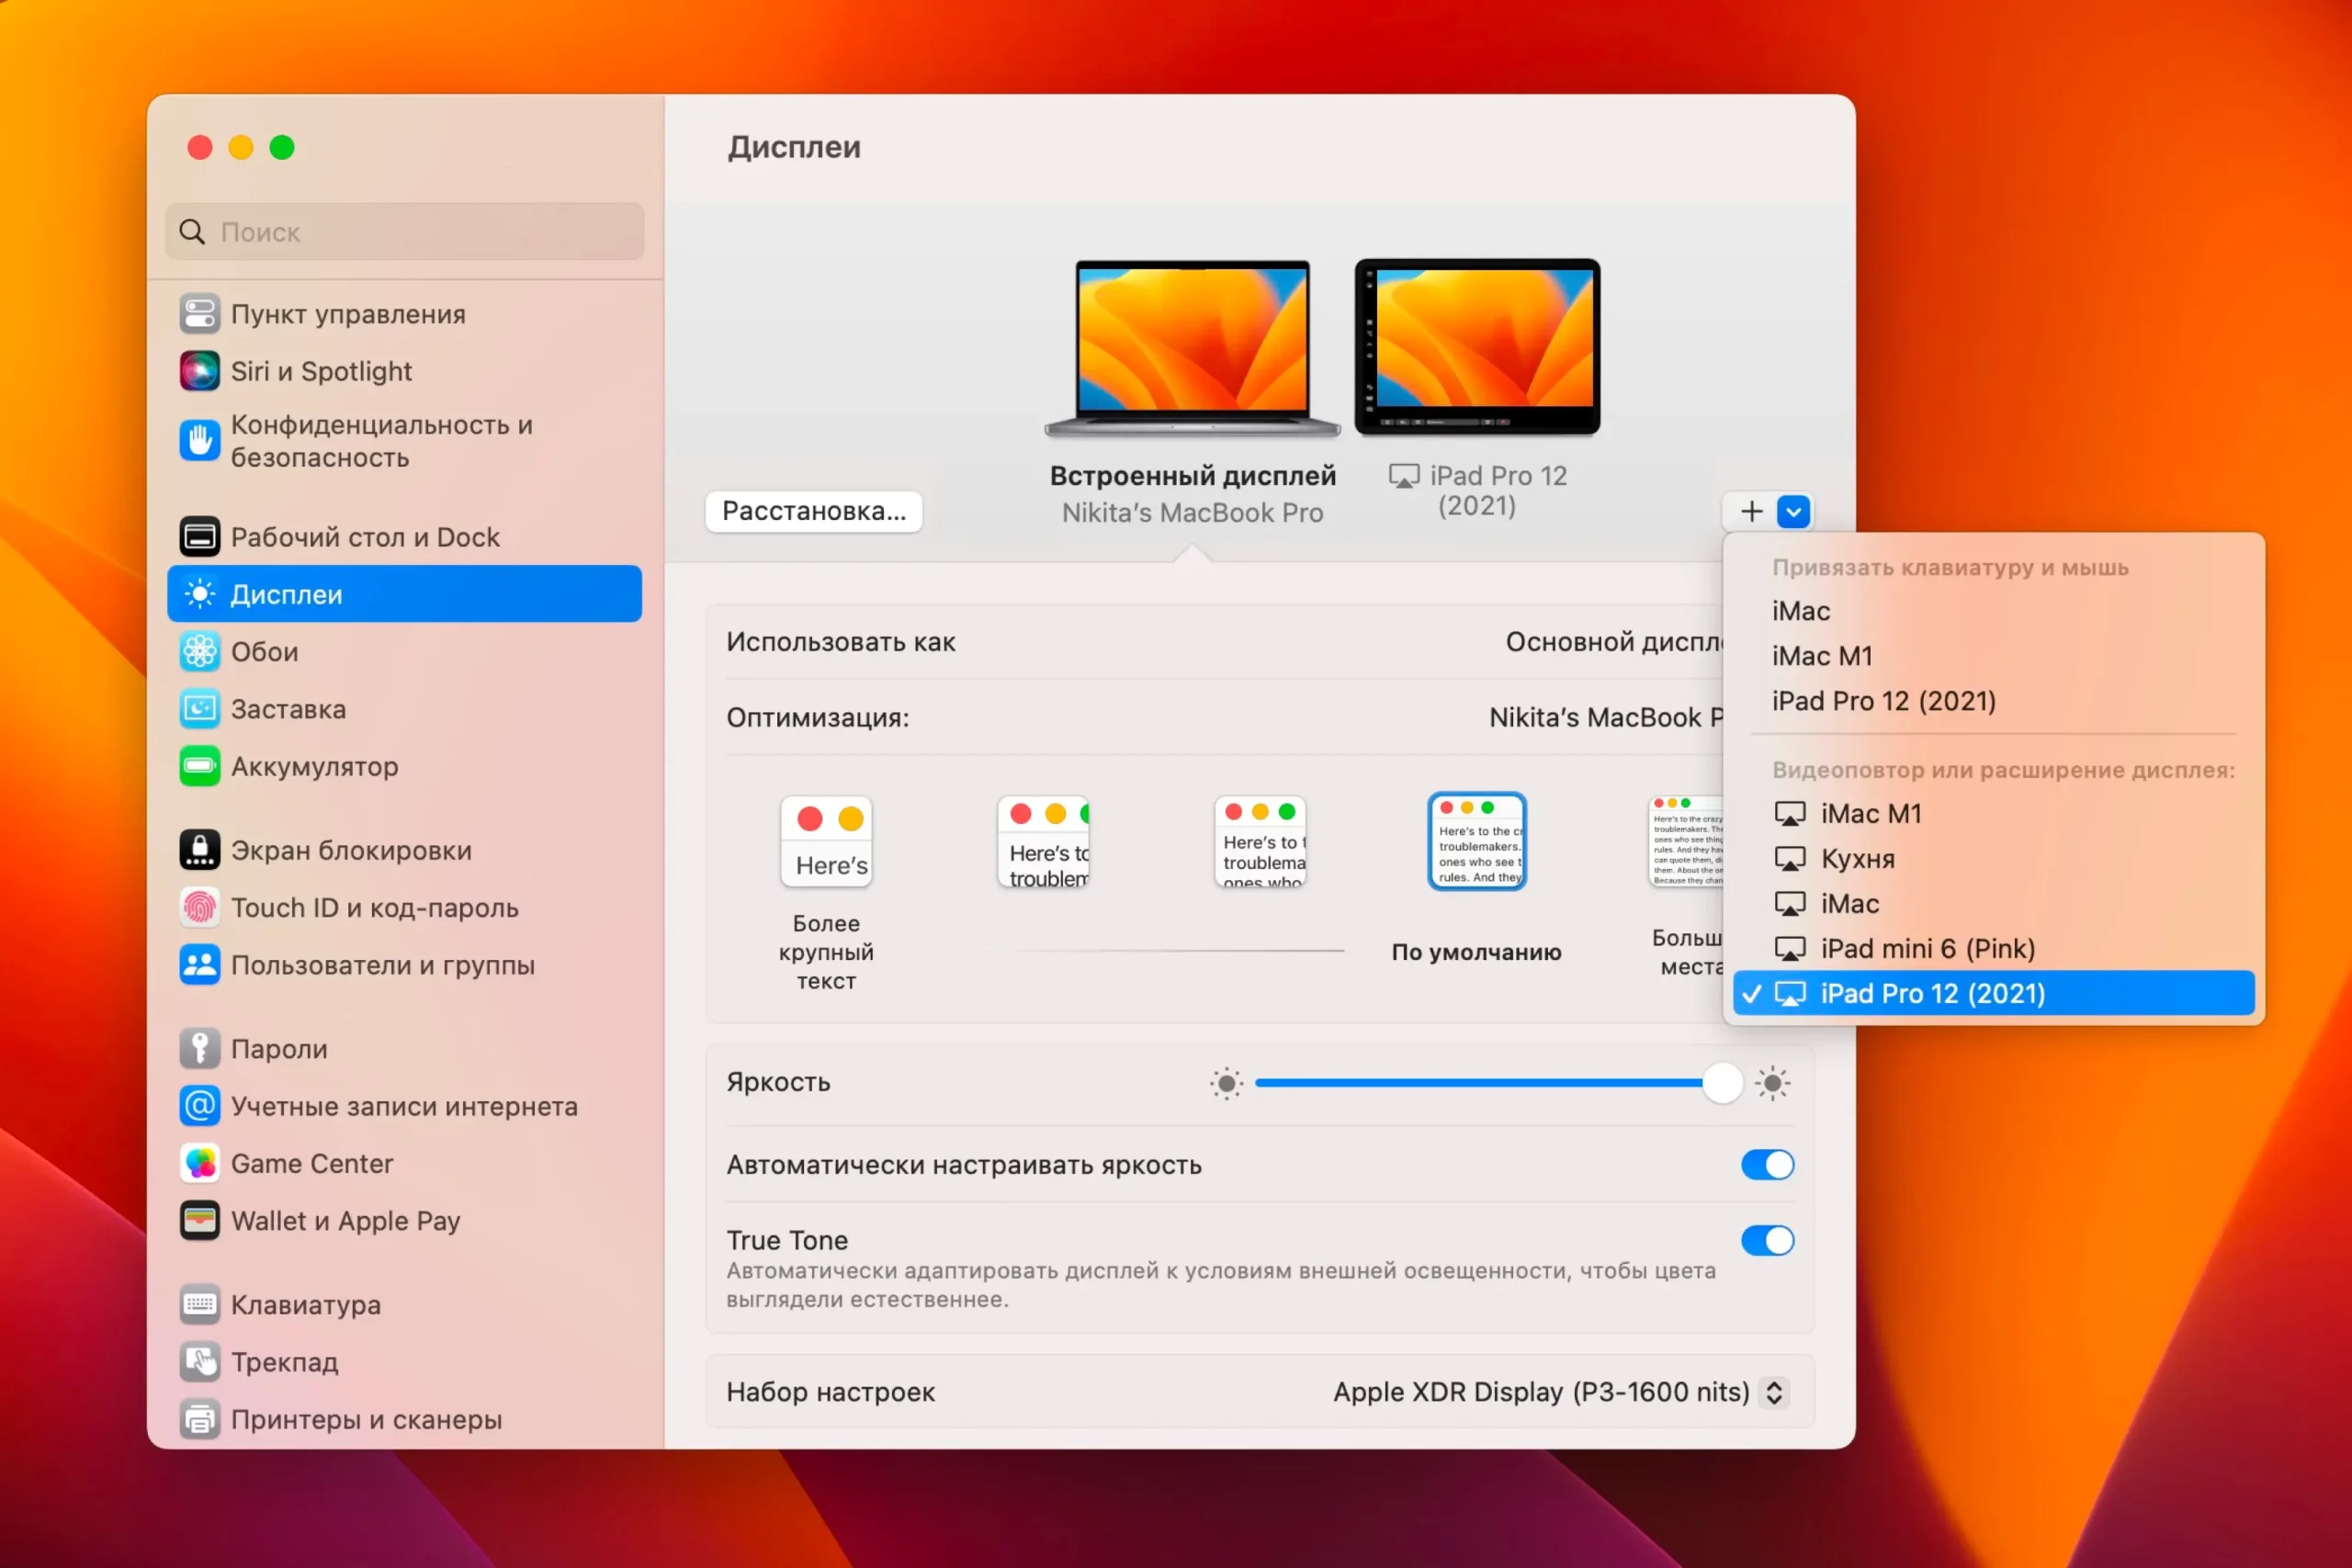
Task: Click the Яркость brightness slider knob
Action: point(1721,1083)
